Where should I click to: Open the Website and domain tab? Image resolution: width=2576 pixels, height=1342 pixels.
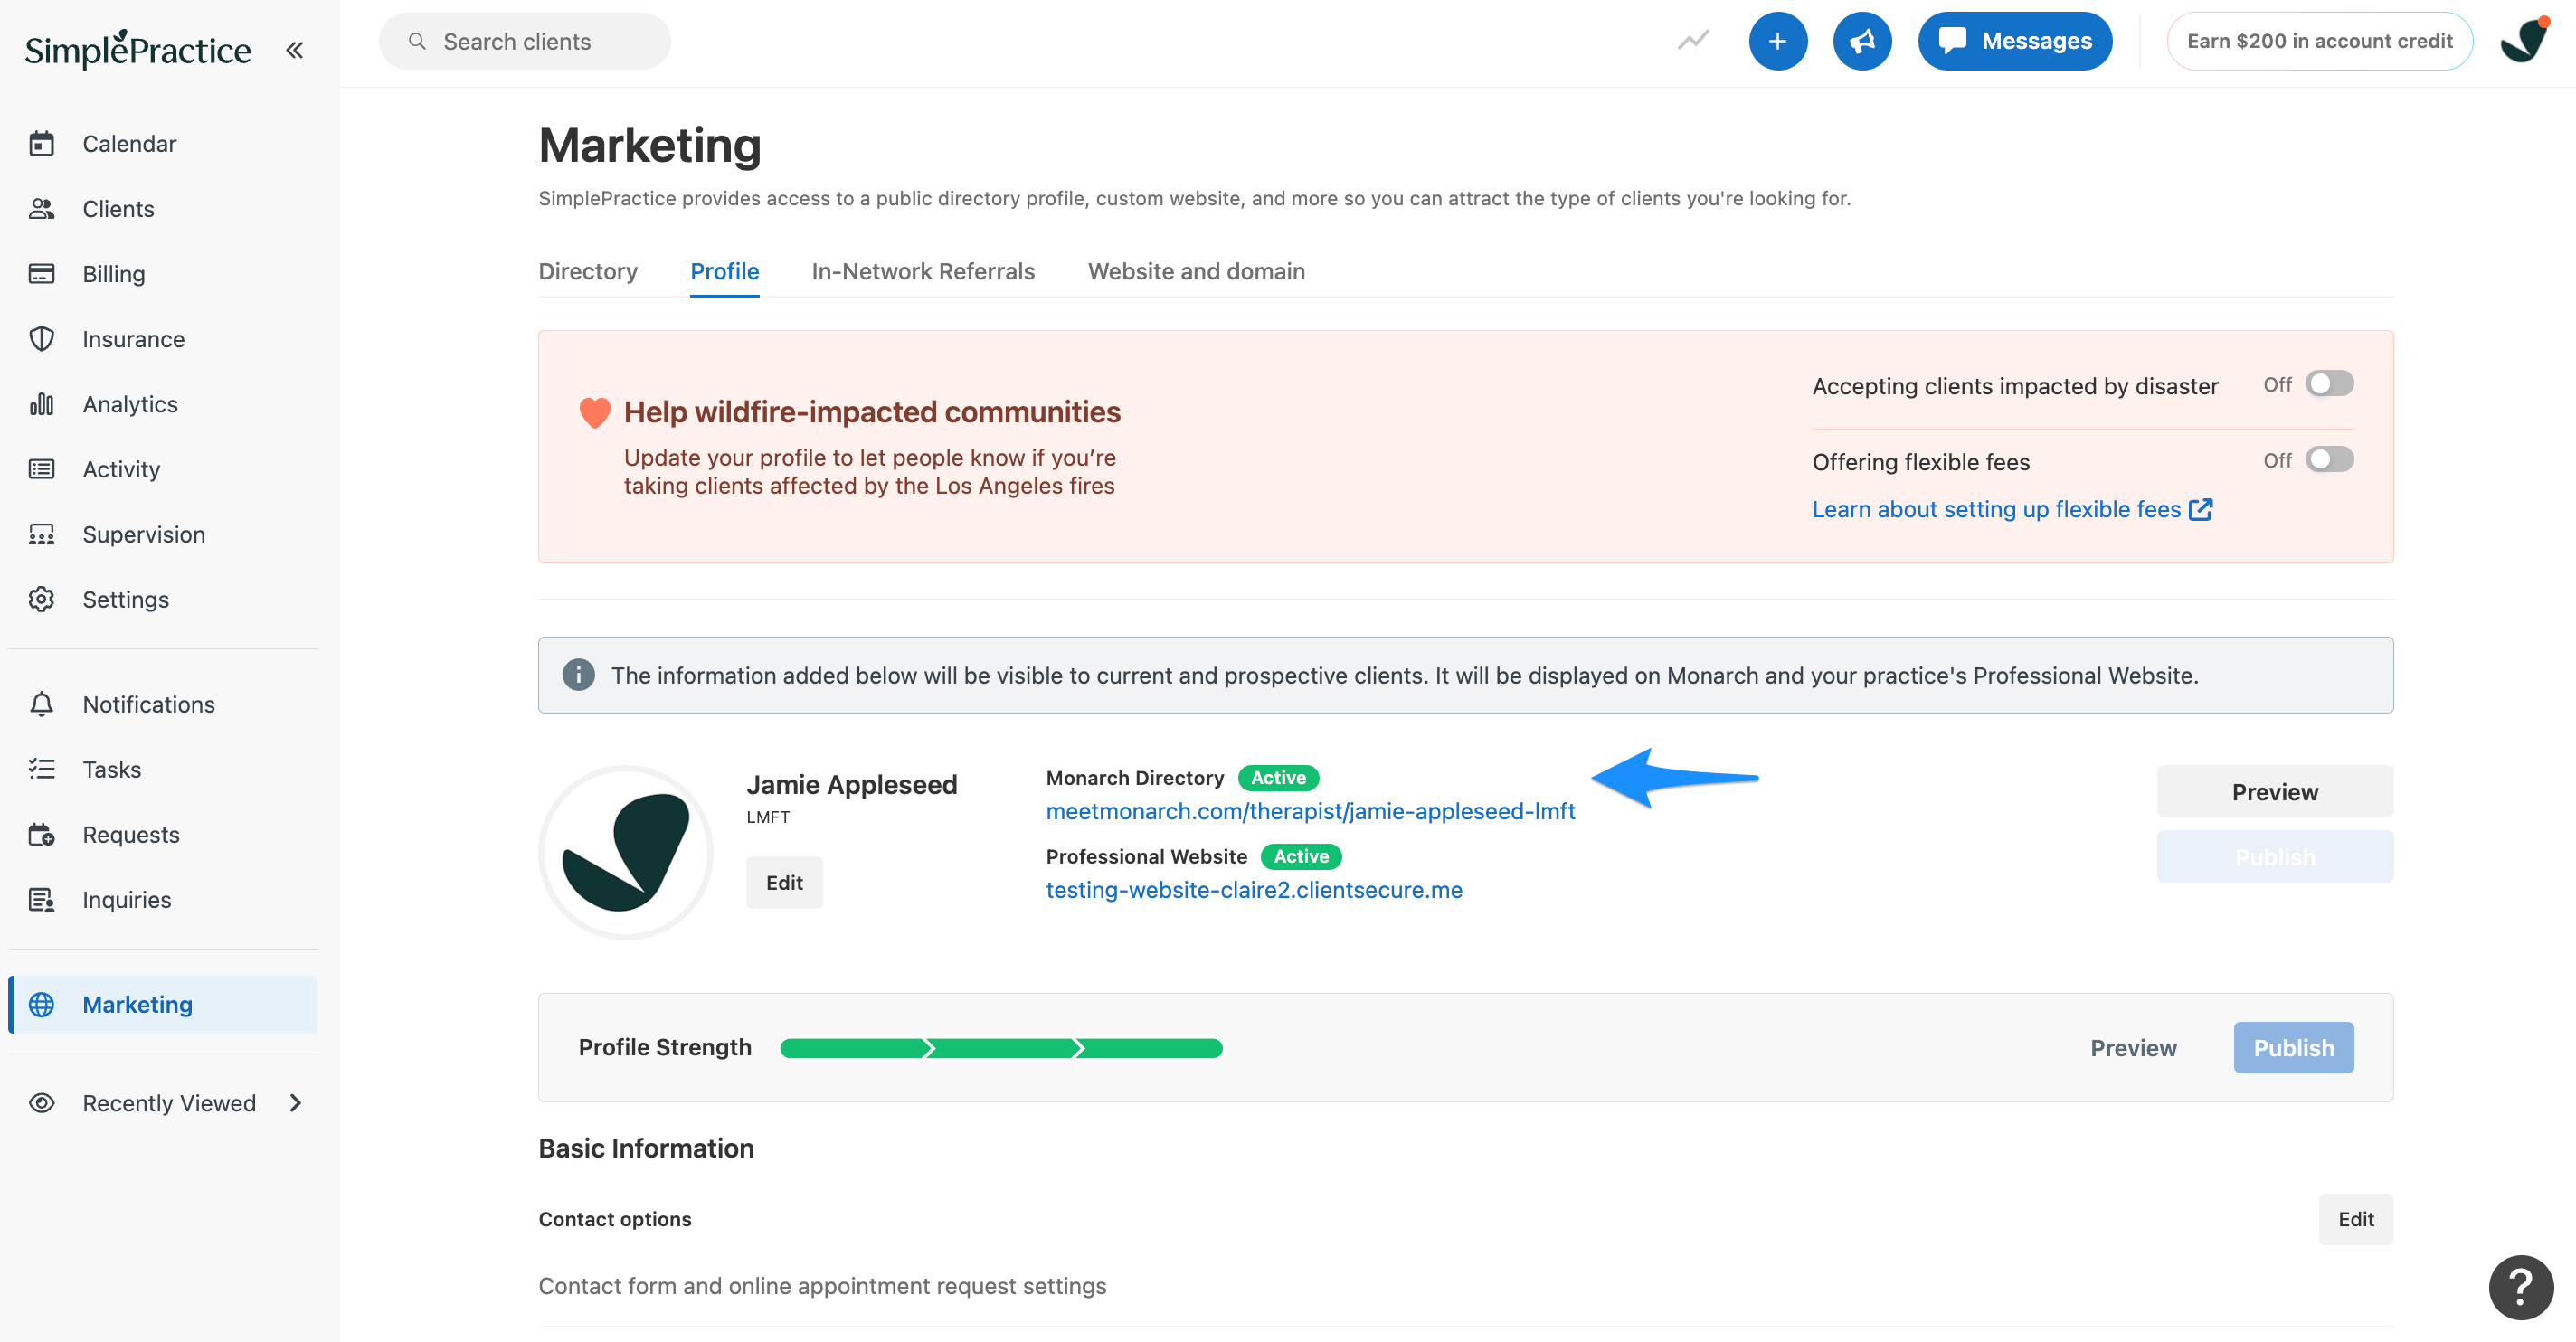(1195, 271)
